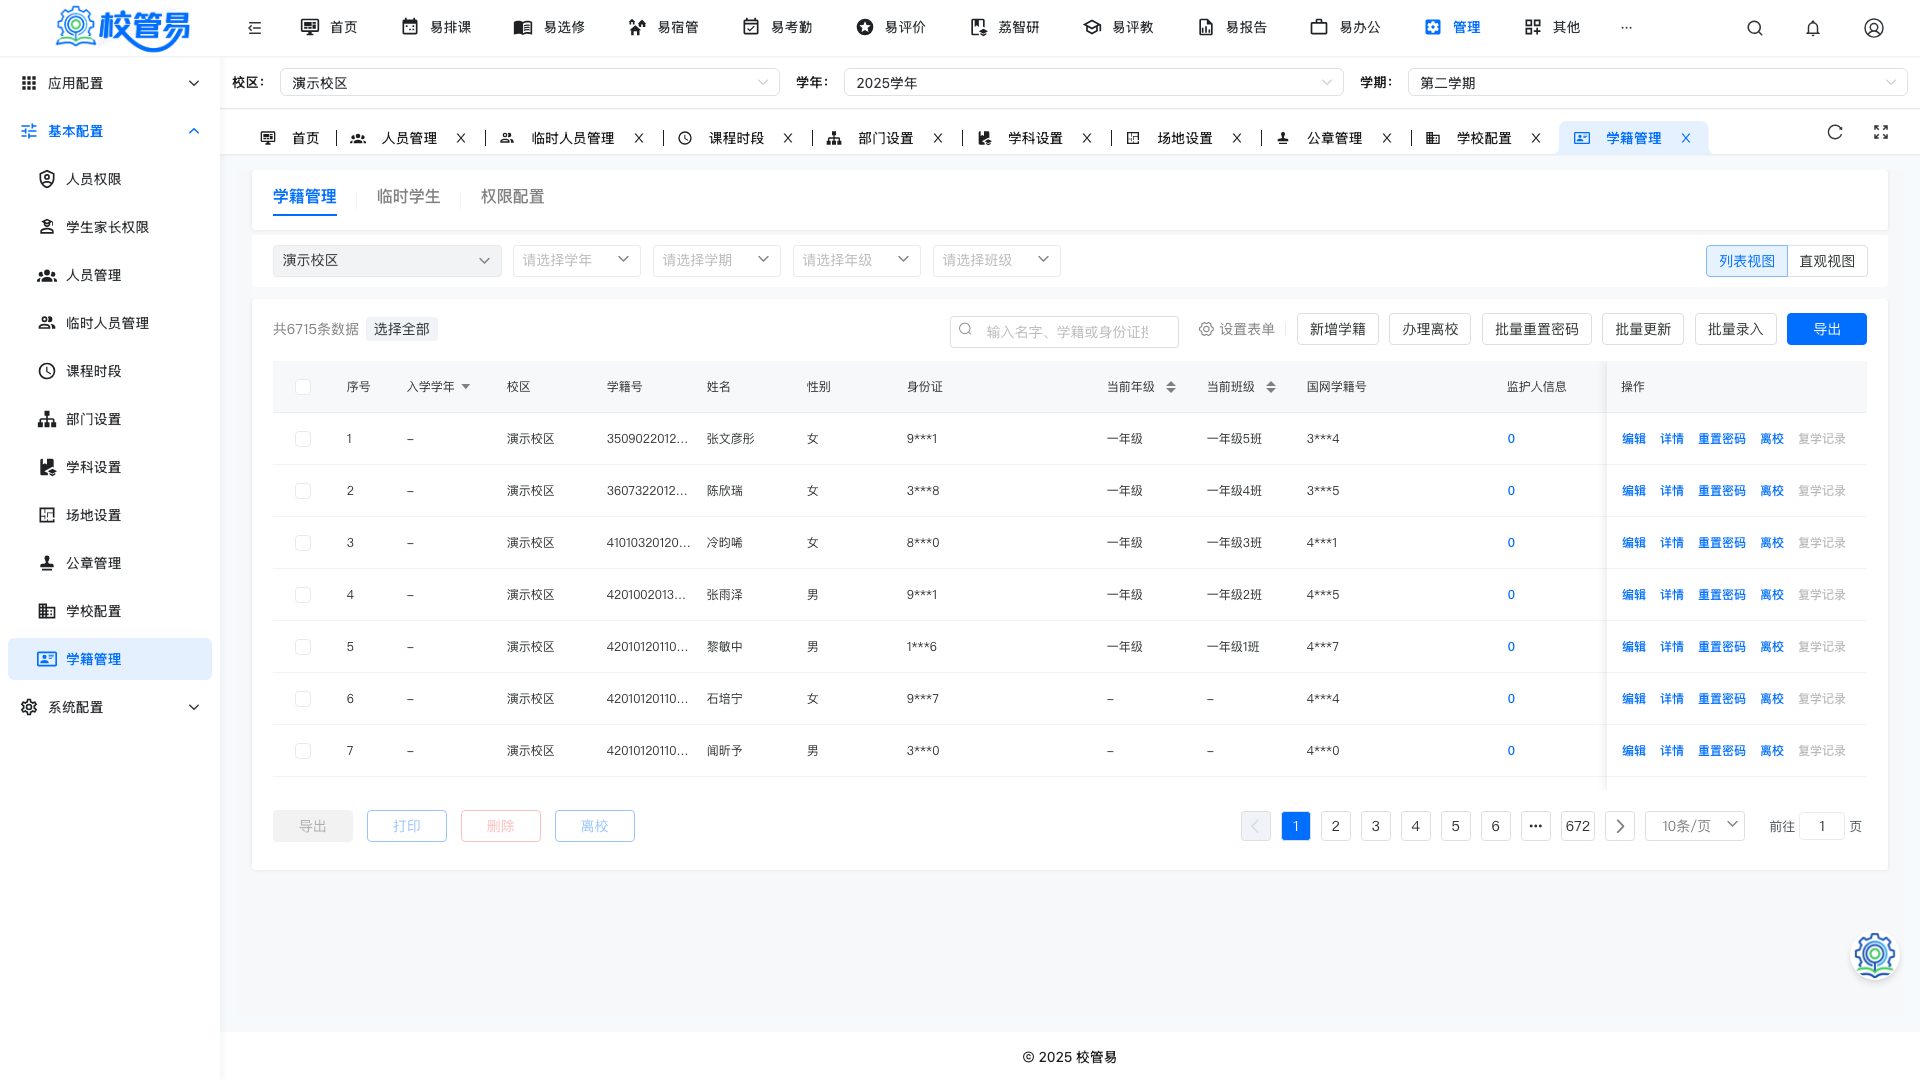The width and height of the screenshot is (1920, 1080).
Task: Open the 10条/页 page size dropdown
Action: click(x=1695, y=826)
